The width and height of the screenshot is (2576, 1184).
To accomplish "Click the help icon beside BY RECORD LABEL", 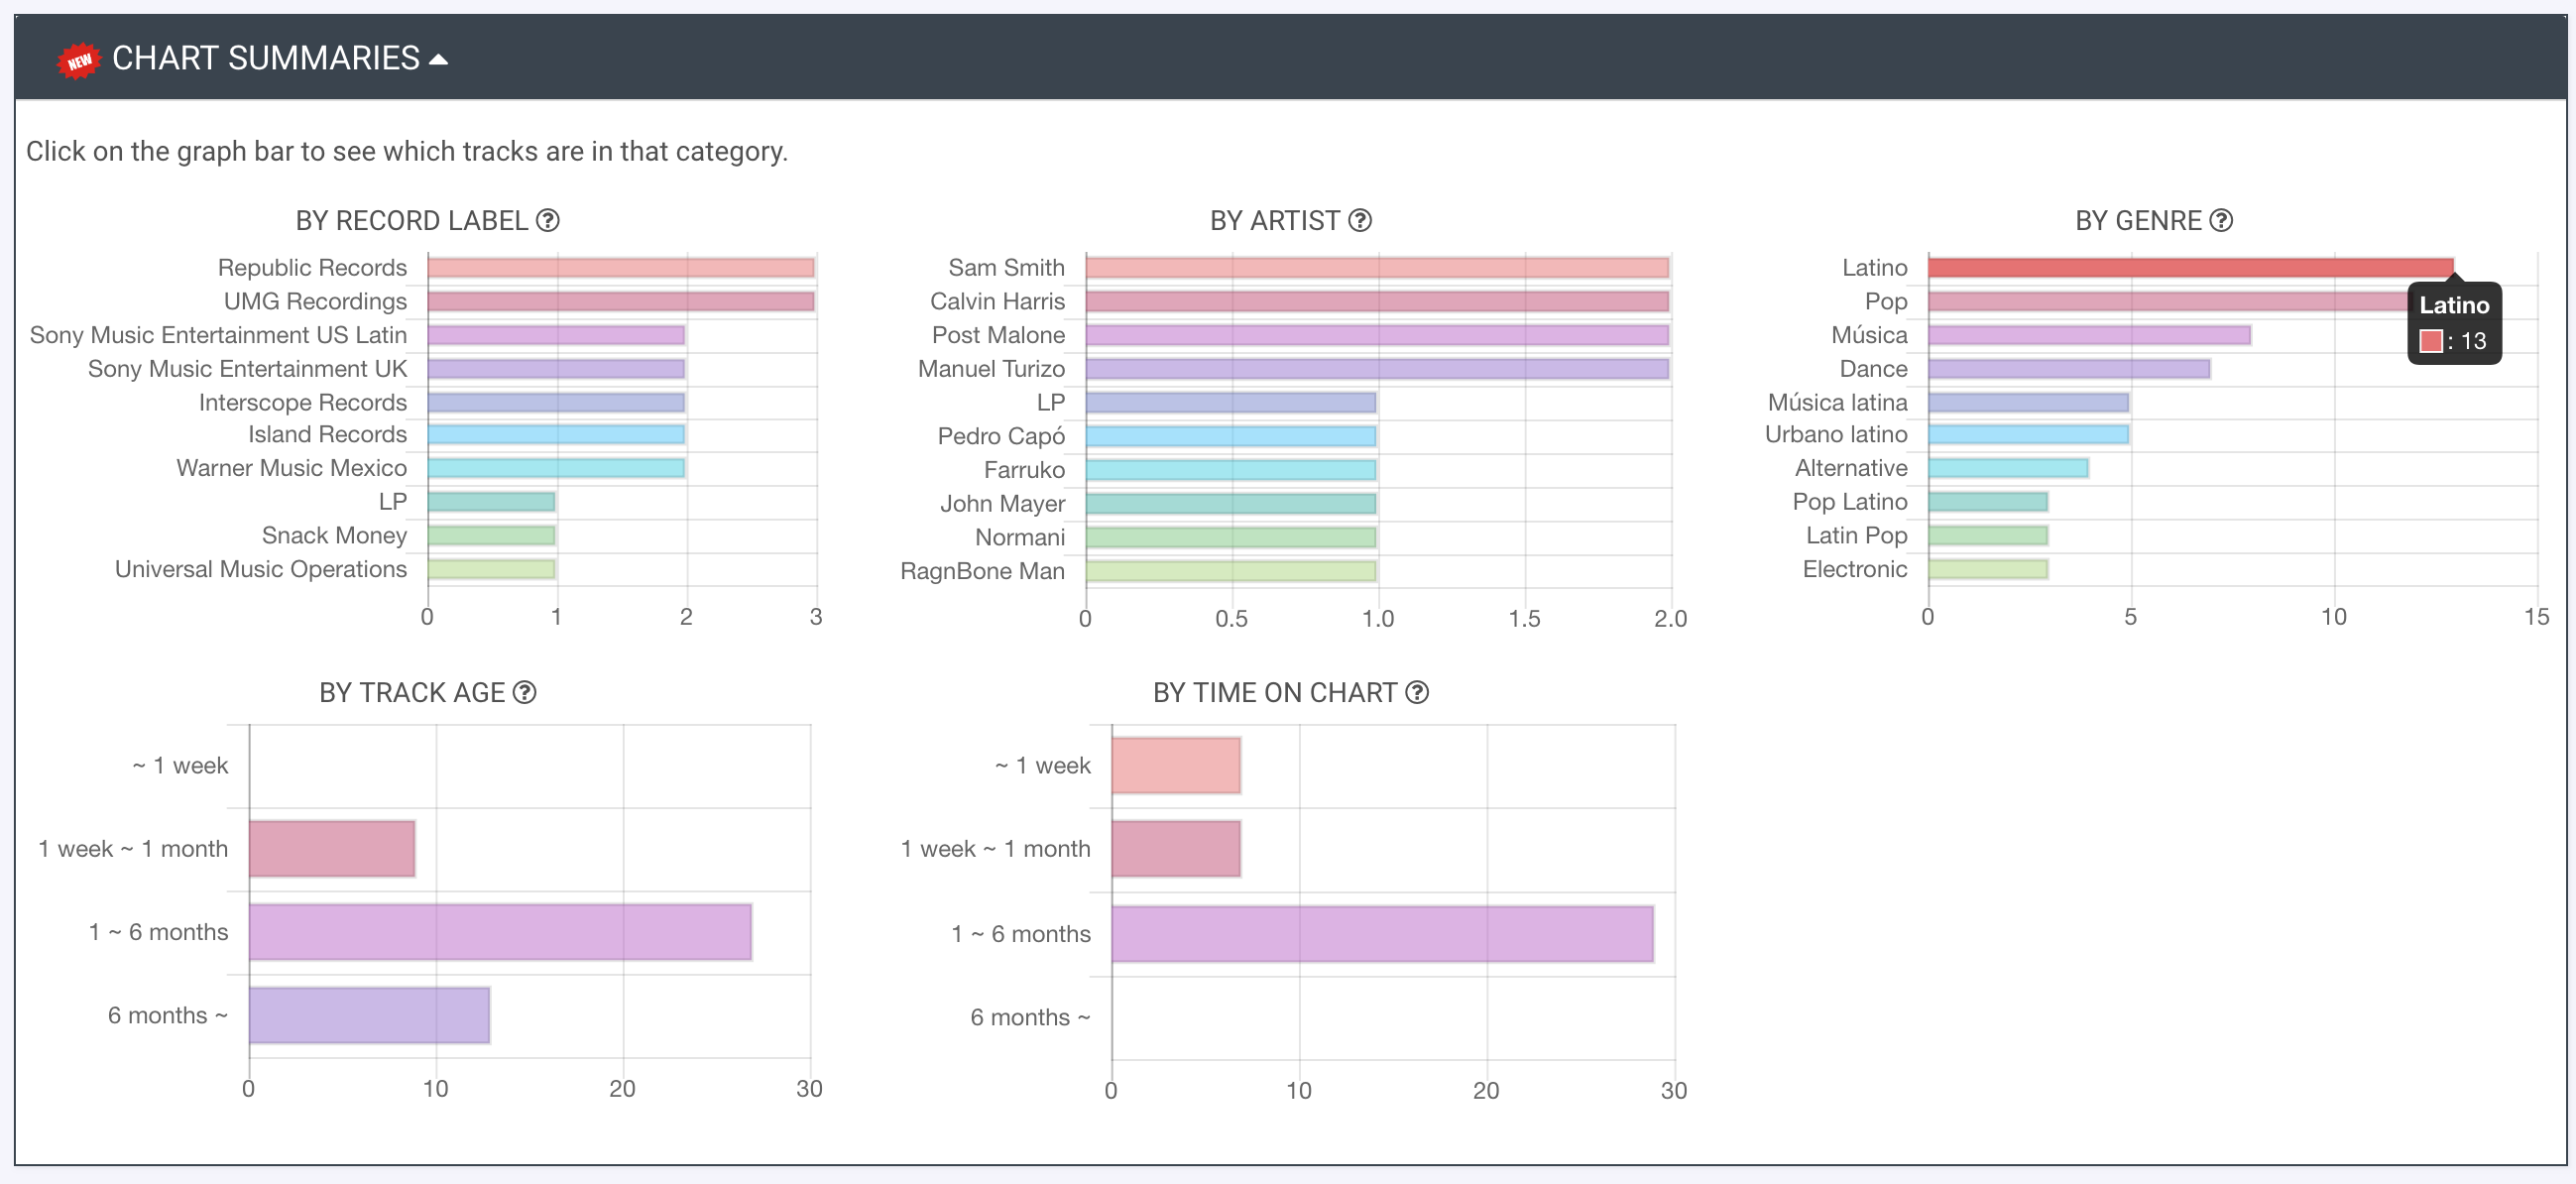I will tap(547, 220).
